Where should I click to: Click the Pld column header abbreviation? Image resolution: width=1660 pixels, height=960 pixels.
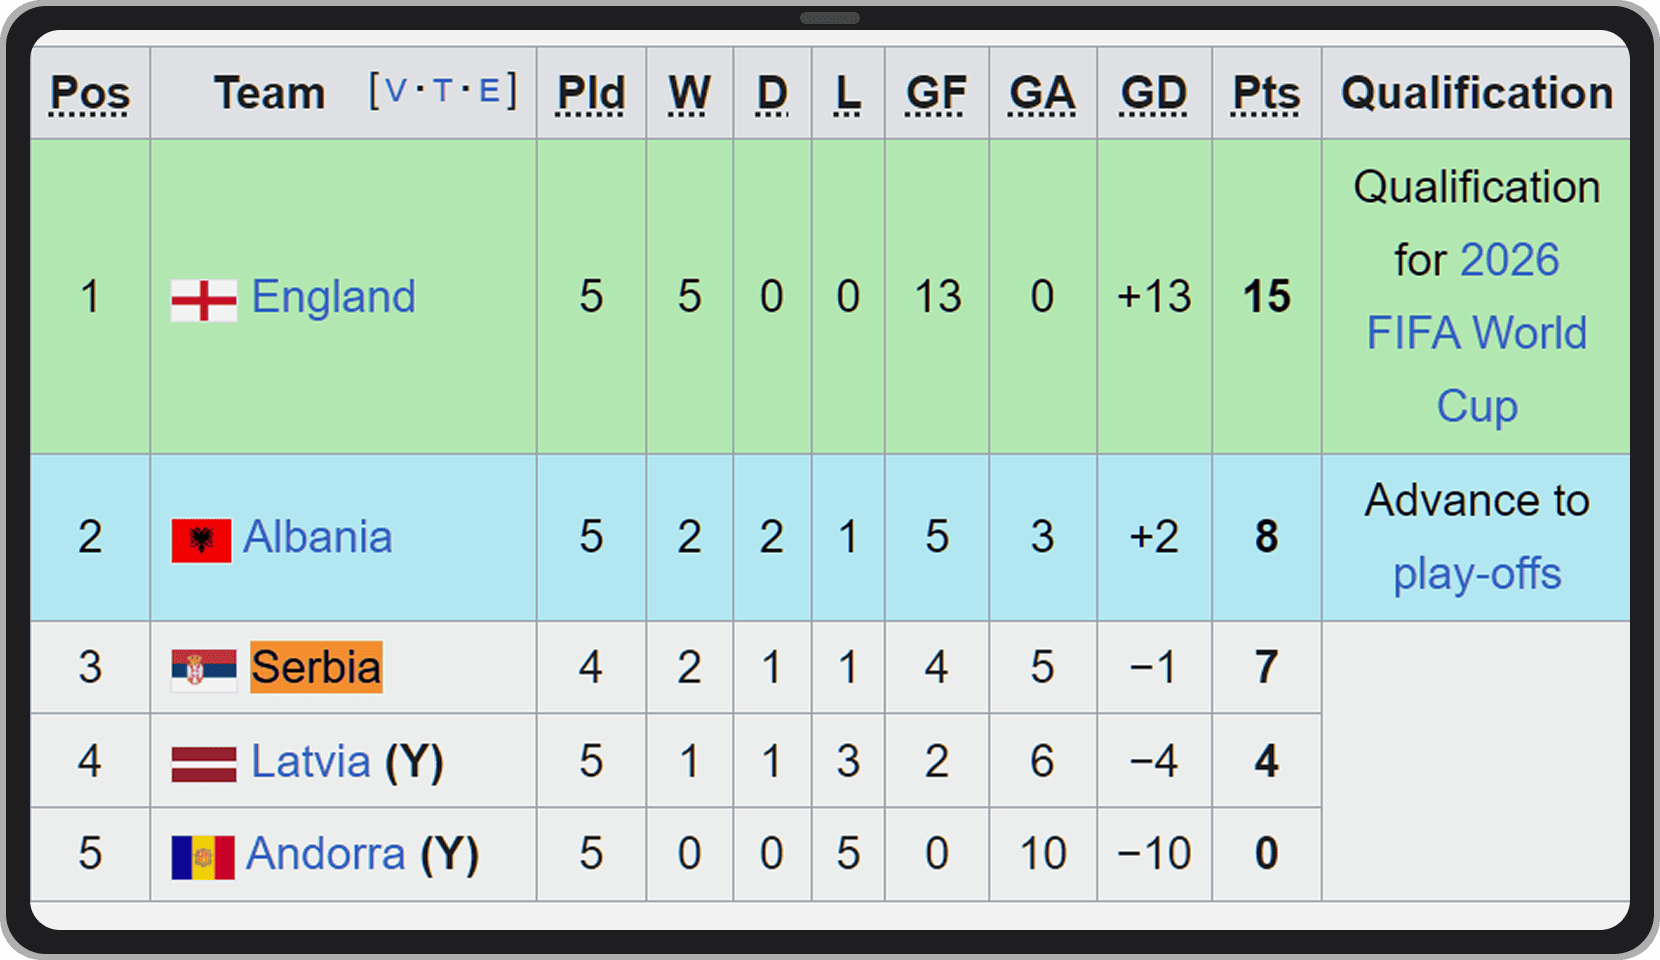[591, 94]
